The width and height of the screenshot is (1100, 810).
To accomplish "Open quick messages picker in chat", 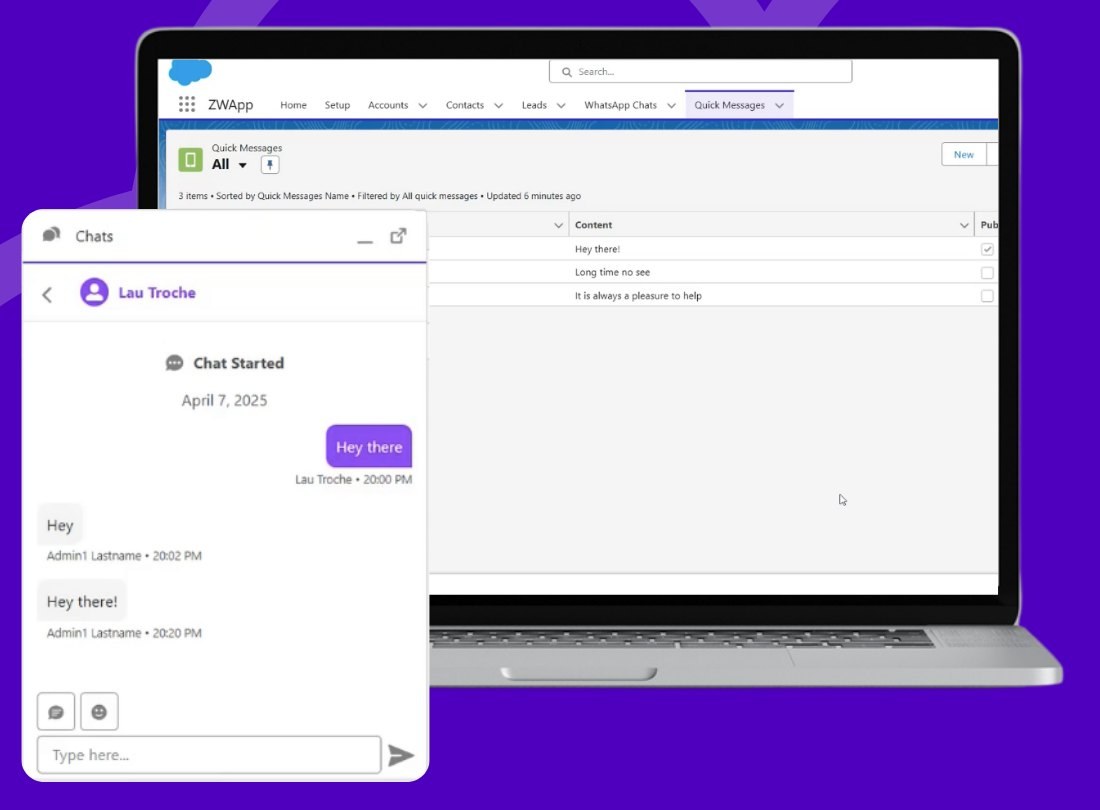I will [x=56, y=712].
